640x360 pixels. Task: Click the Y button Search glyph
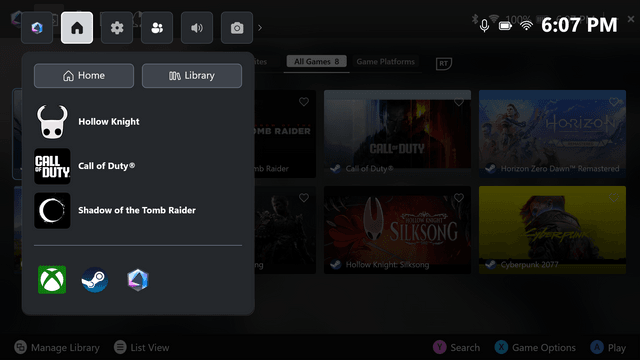[440, 347]
